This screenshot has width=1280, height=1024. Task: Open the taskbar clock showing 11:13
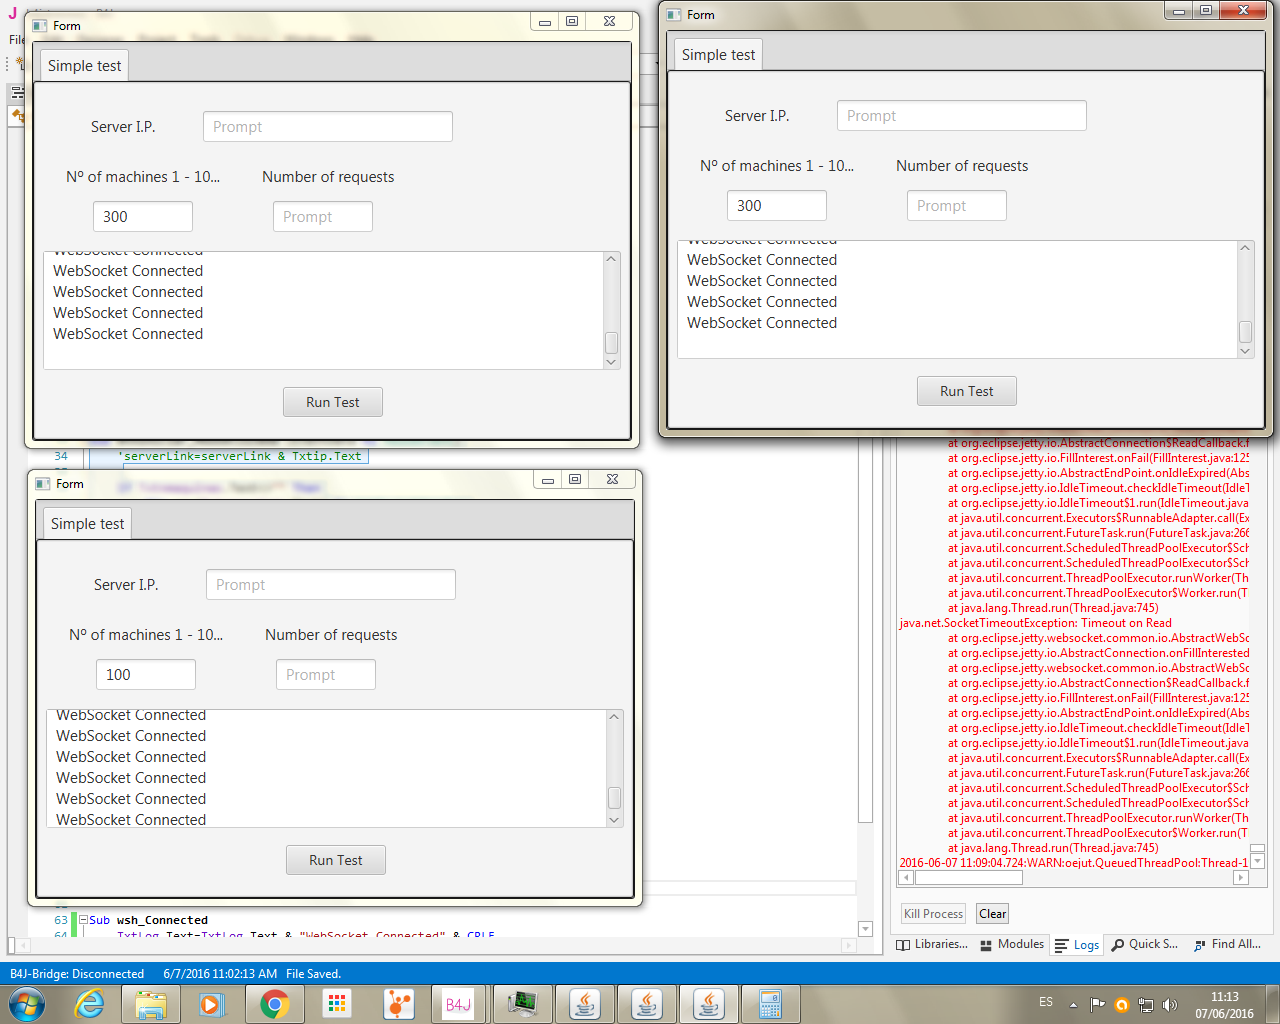1224,1005
